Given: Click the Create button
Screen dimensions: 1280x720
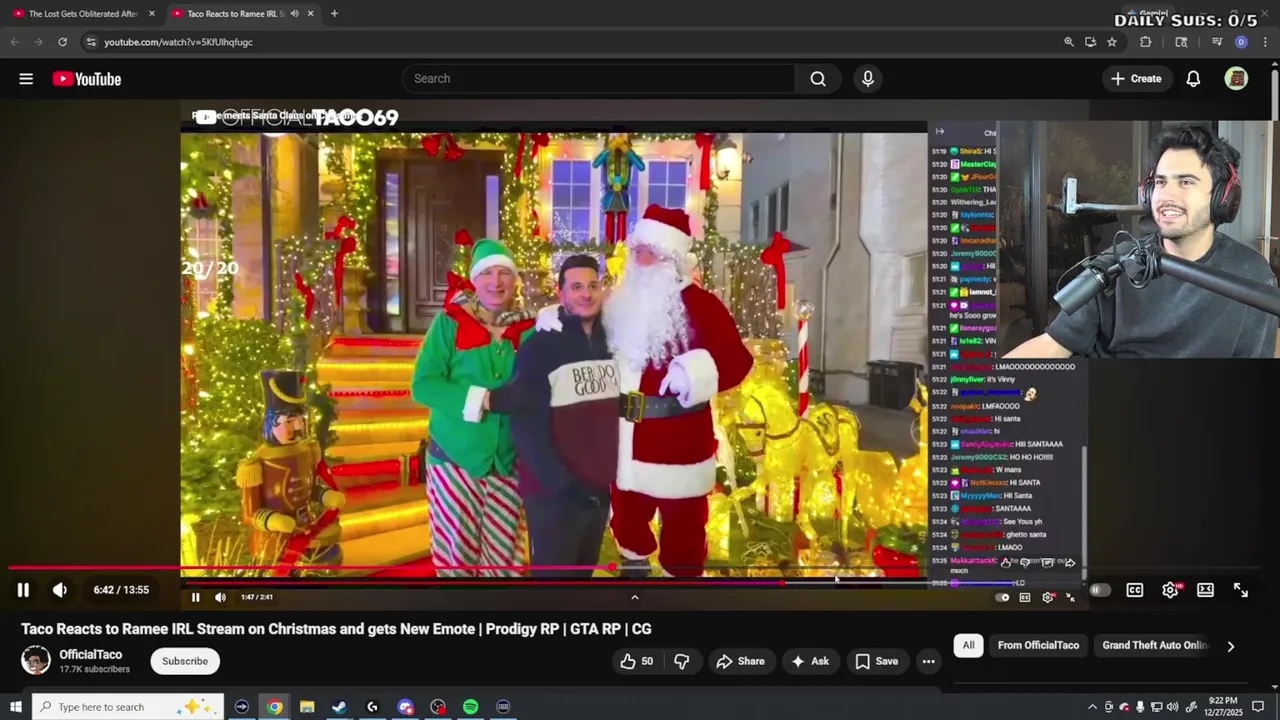Looking at the screenshot, I should pyautogui.click(x=1136, y=79).
